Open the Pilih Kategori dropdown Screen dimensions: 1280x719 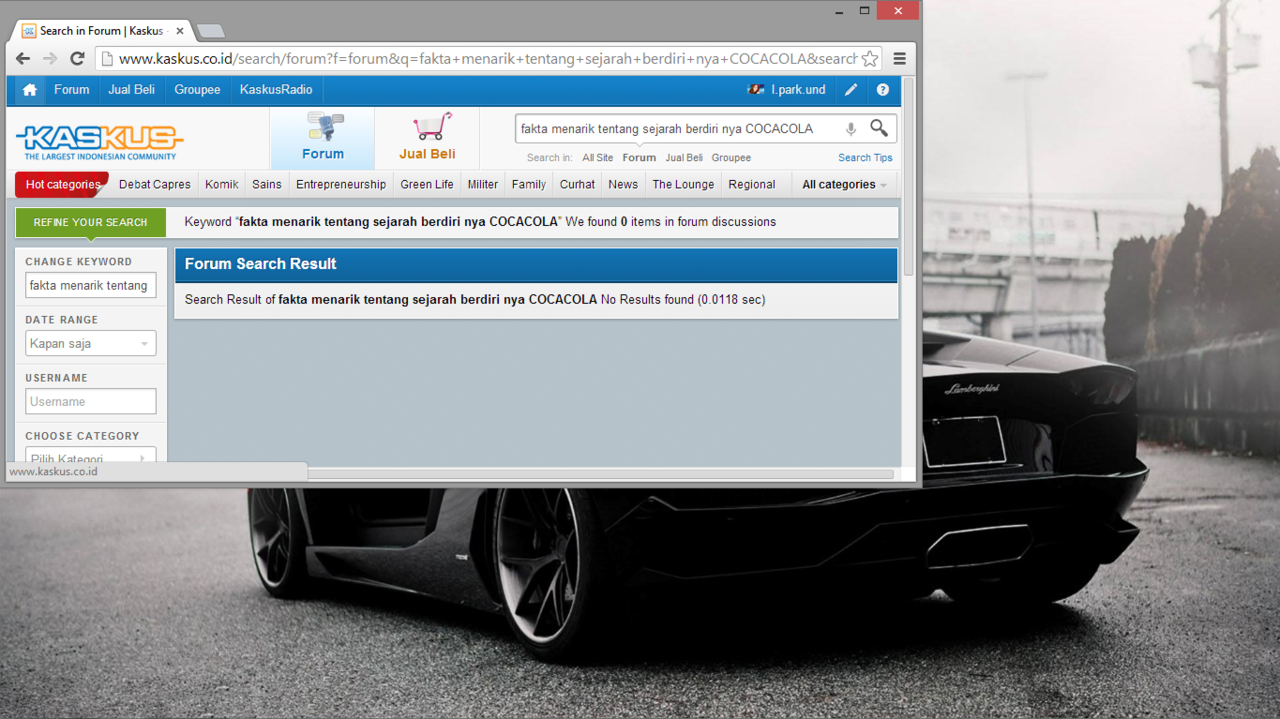90,458
